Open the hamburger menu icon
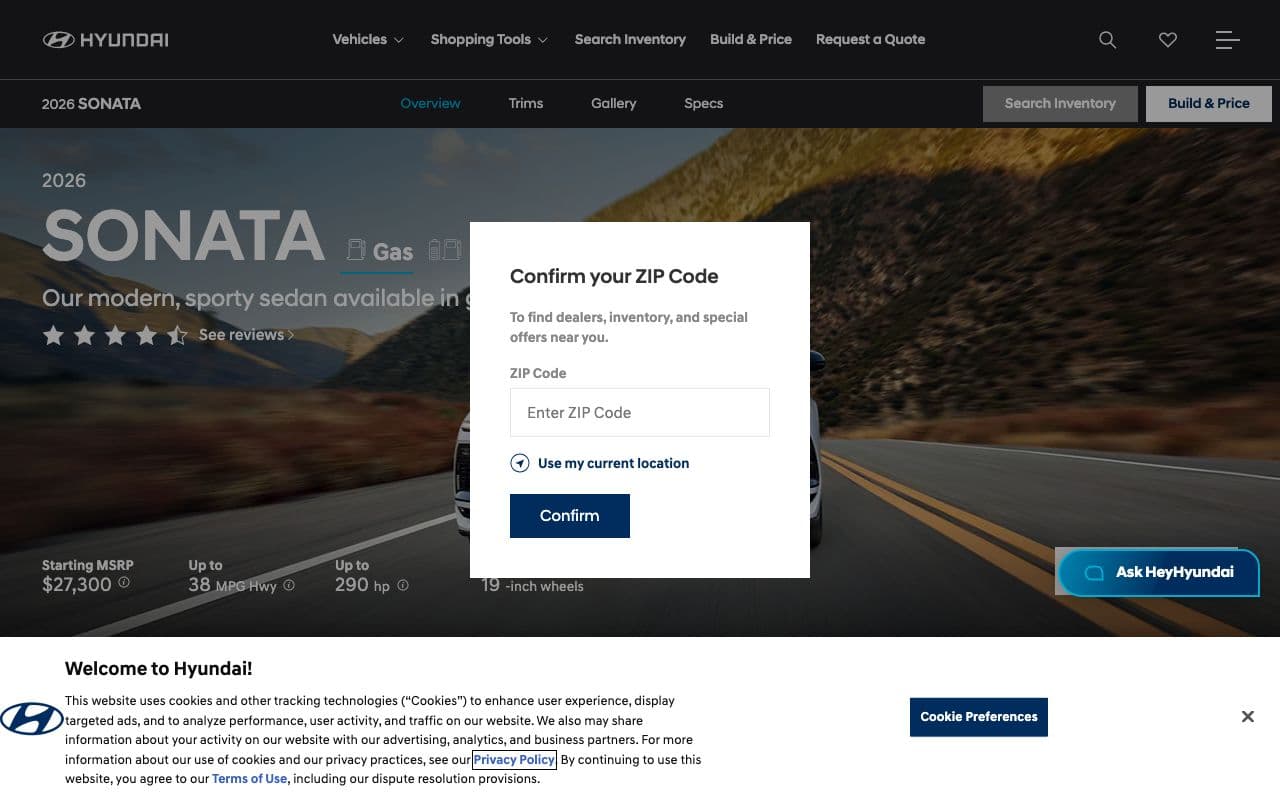1280x800 pixels. pyautogui.click(x=1228, y=40)
